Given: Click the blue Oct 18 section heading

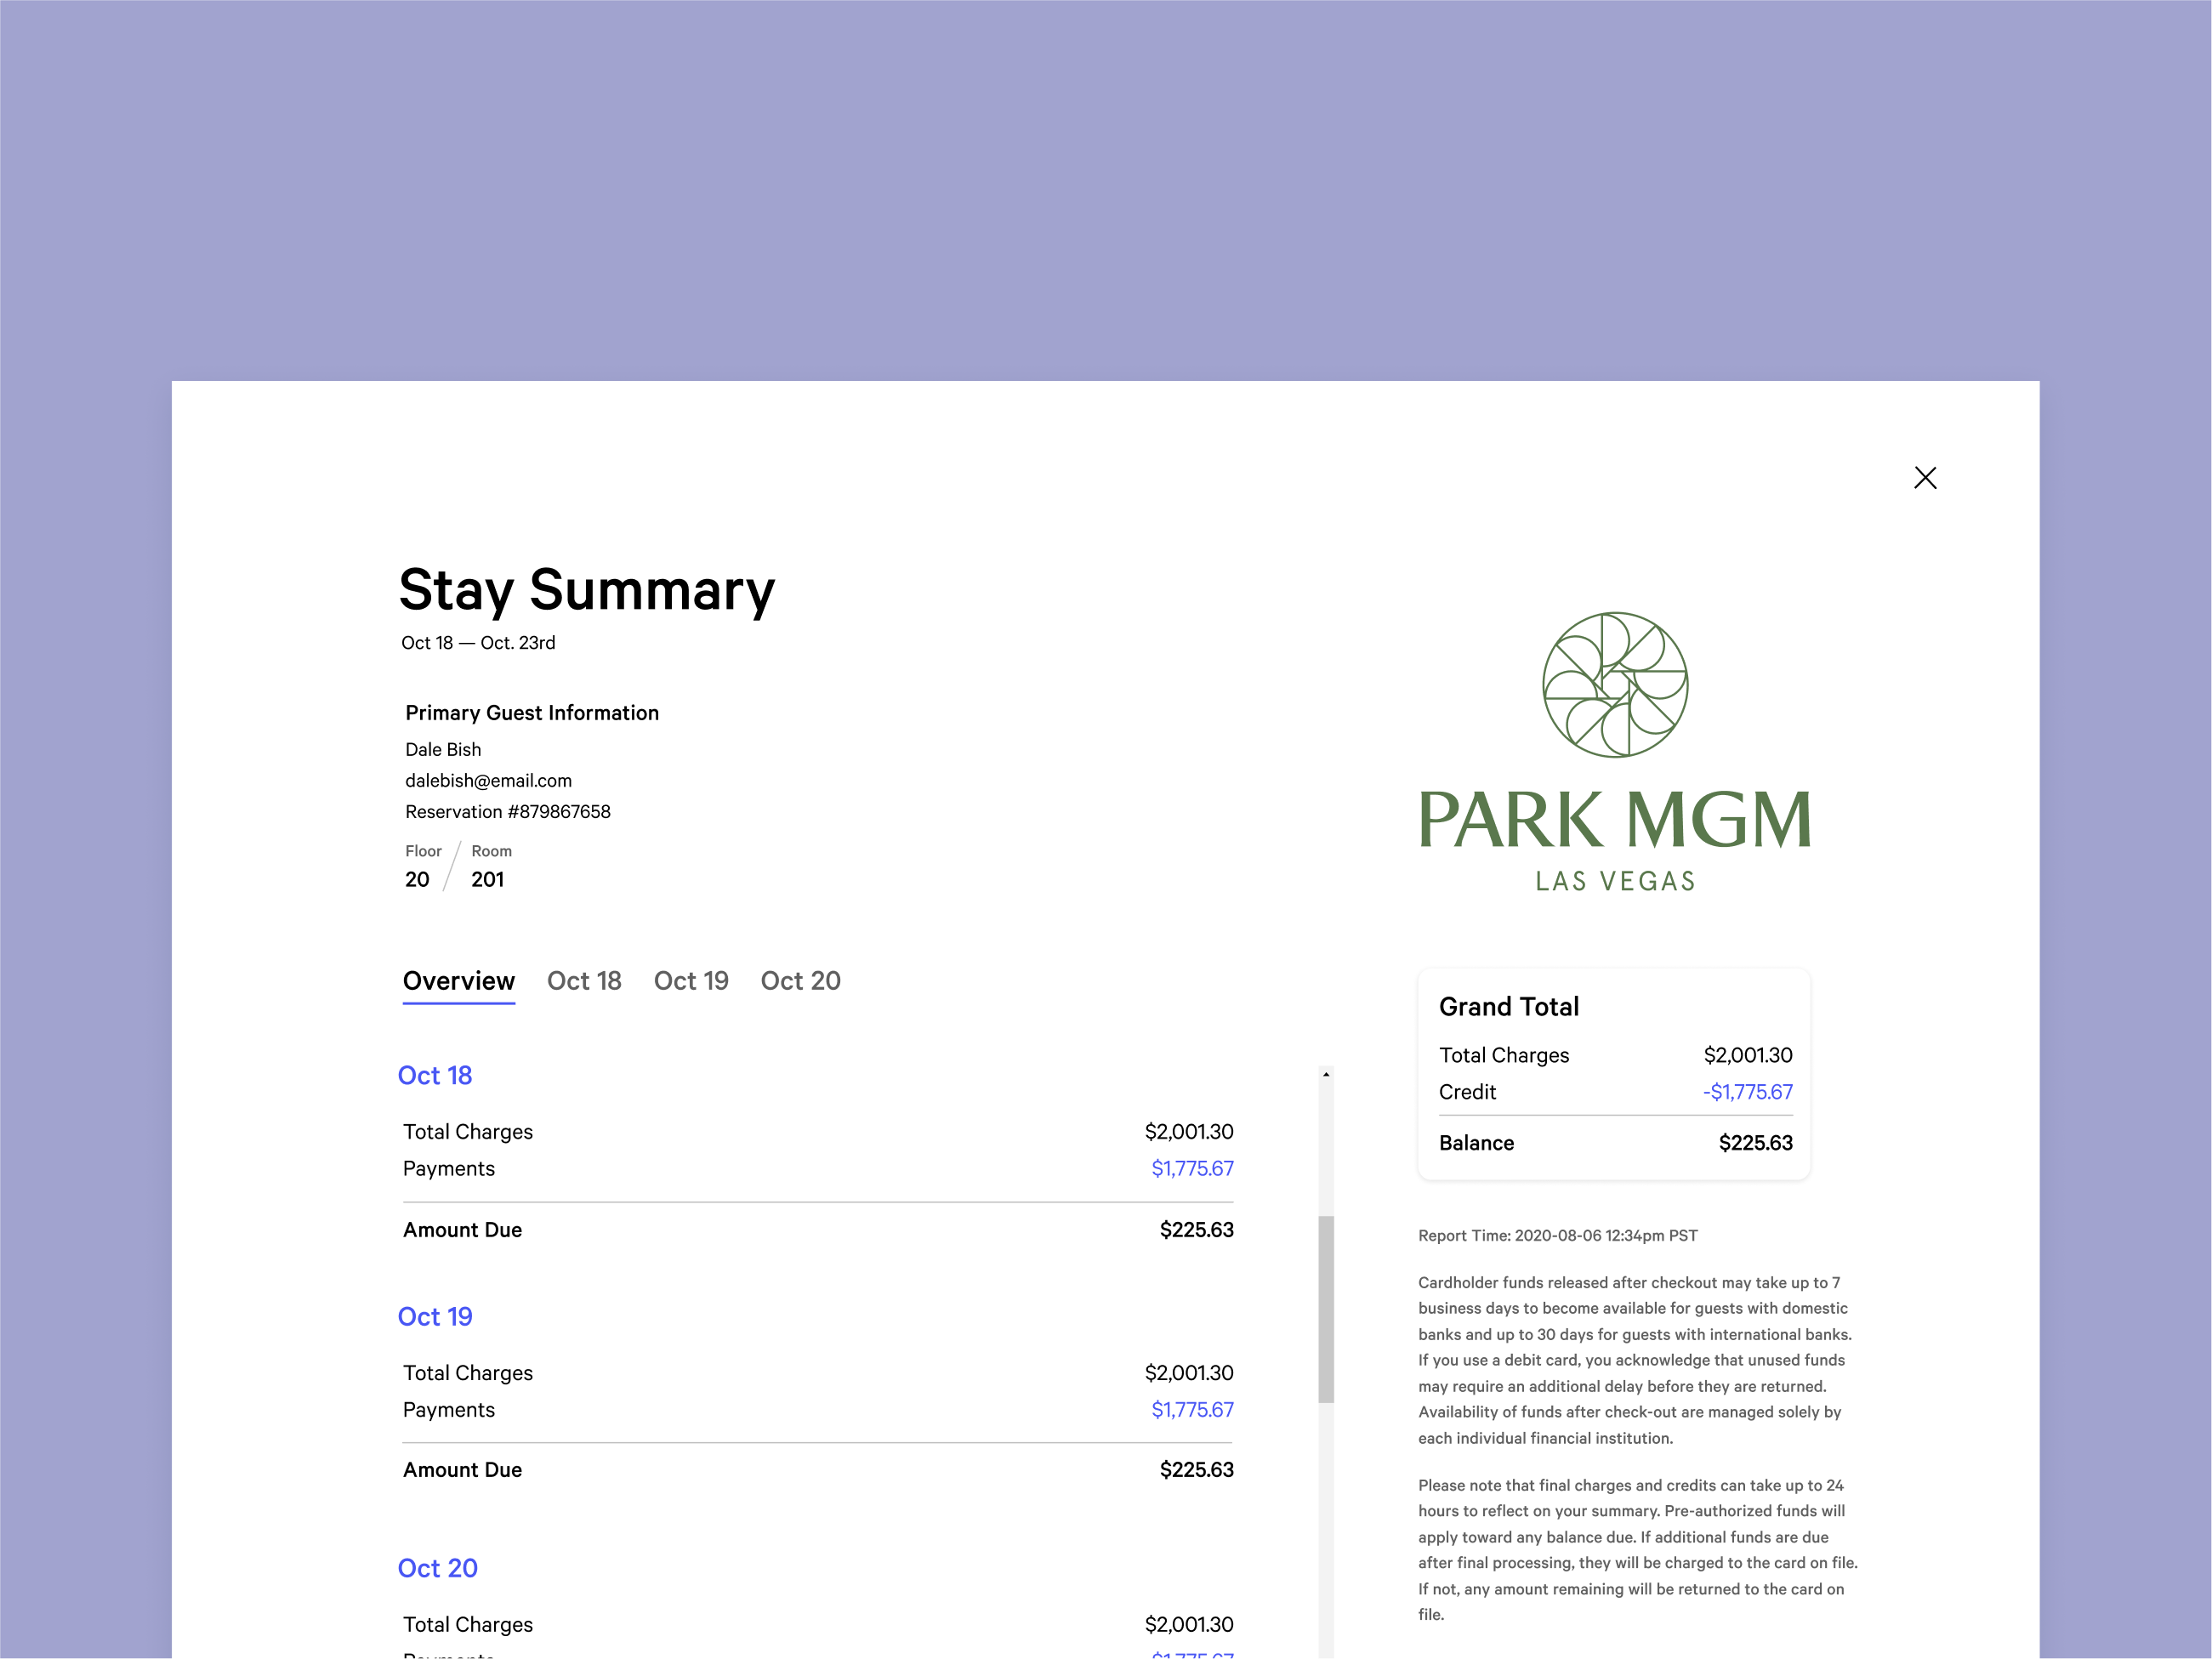Looking at the screenshot, I should [x=435, y=1075].
